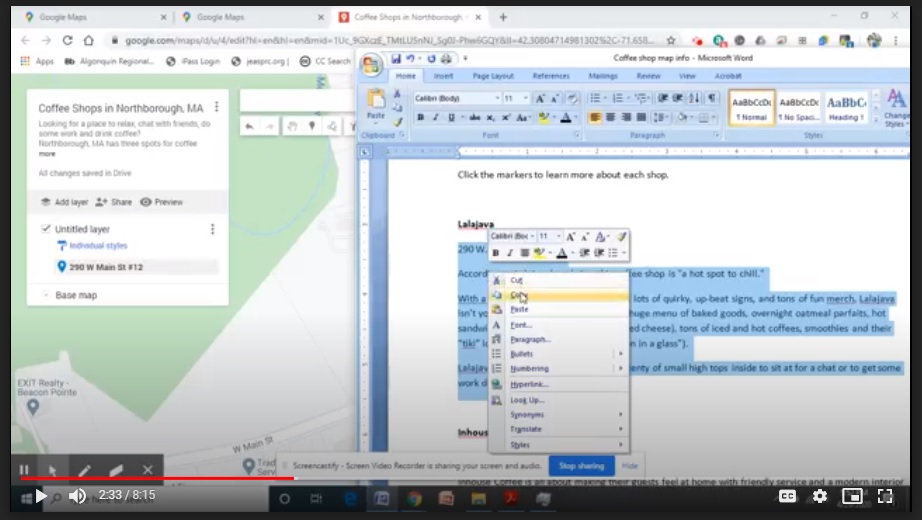
Task: Click the undo arrow in Maps toolbar
Action: pos(250,126)
